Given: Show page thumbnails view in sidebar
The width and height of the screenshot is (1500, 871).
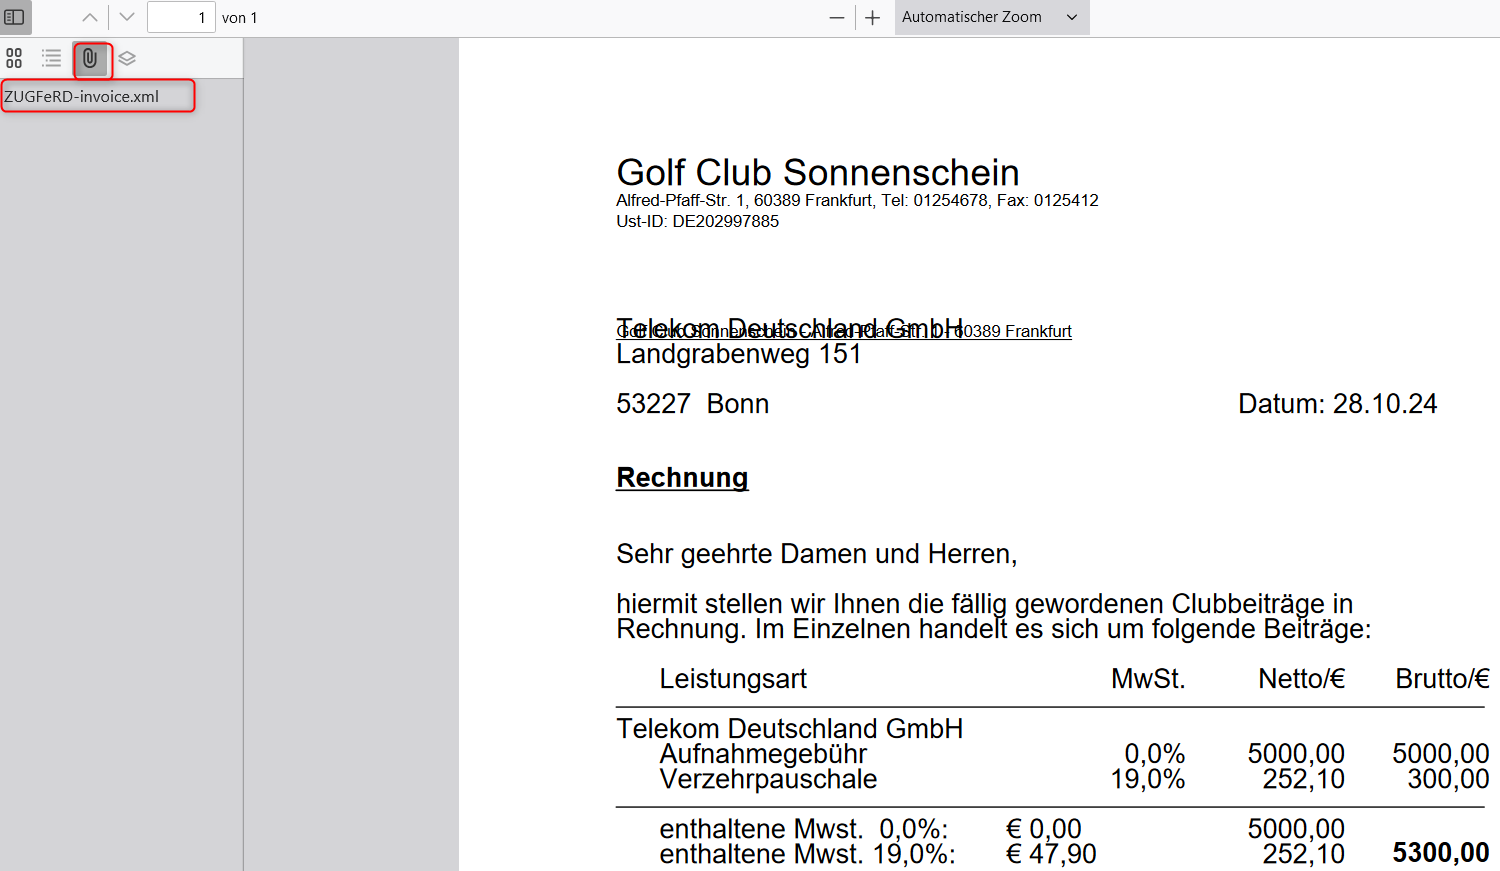Looking at the screenshot, I should (14, 58).
